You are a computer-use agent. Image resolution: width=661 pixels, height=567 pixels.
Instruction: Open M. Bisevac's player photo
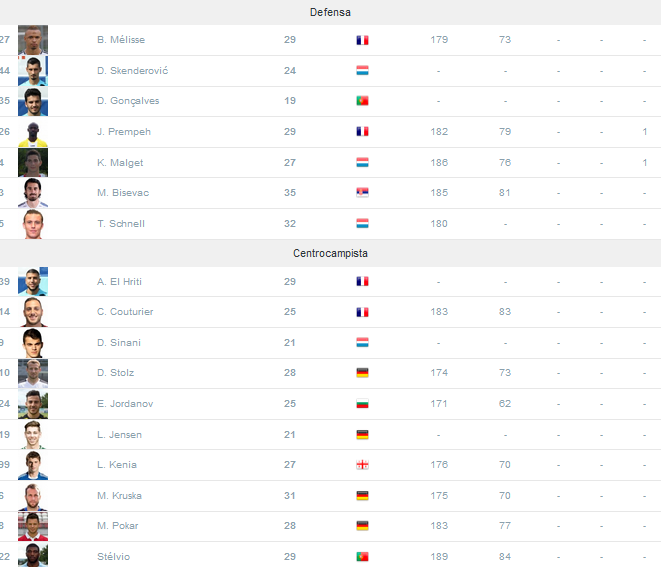[33, 193]
